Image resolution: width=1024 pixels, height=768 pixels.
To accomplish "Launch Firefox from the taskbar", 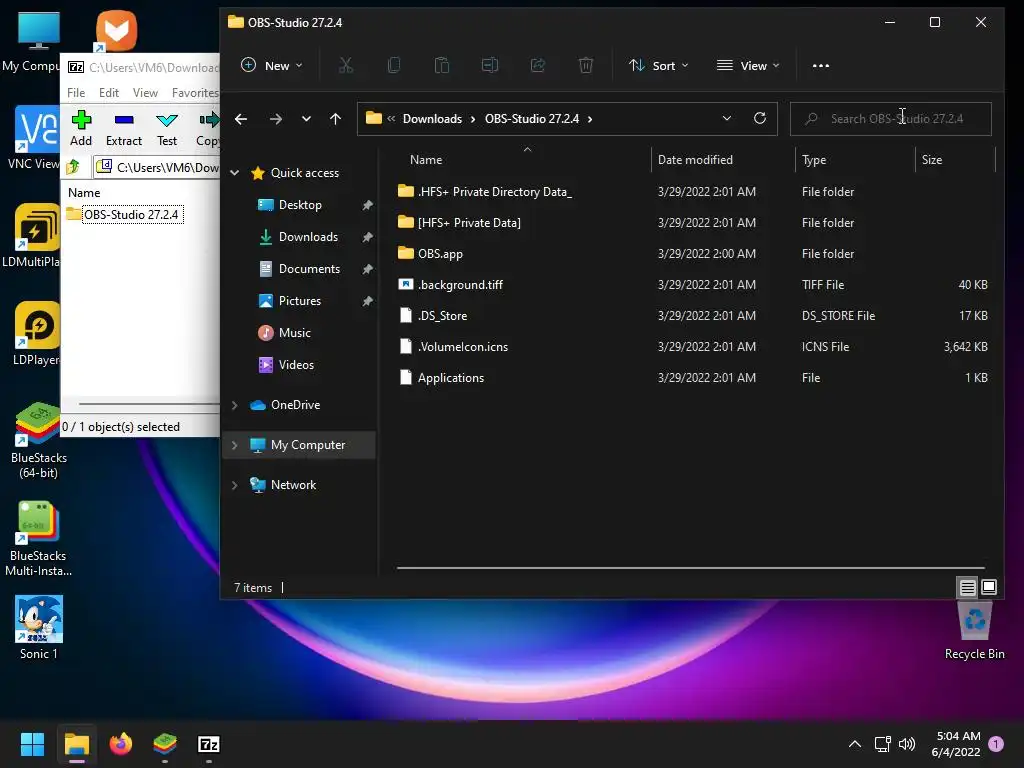I will 121,744.
